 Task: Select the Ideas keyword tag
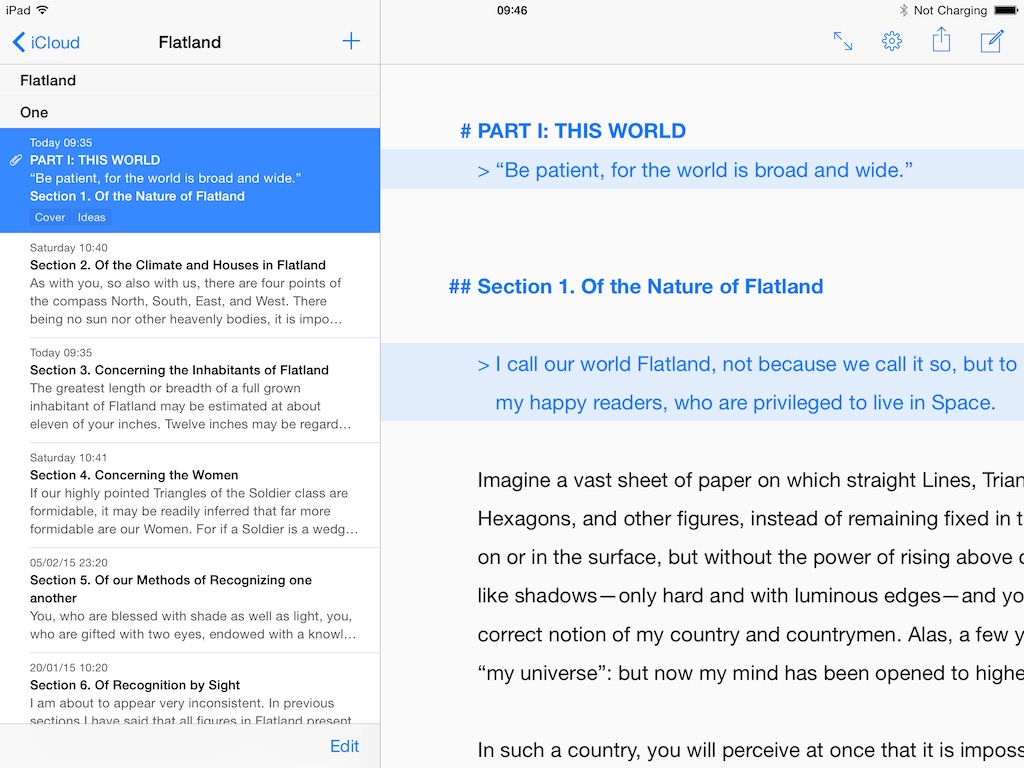91,217
